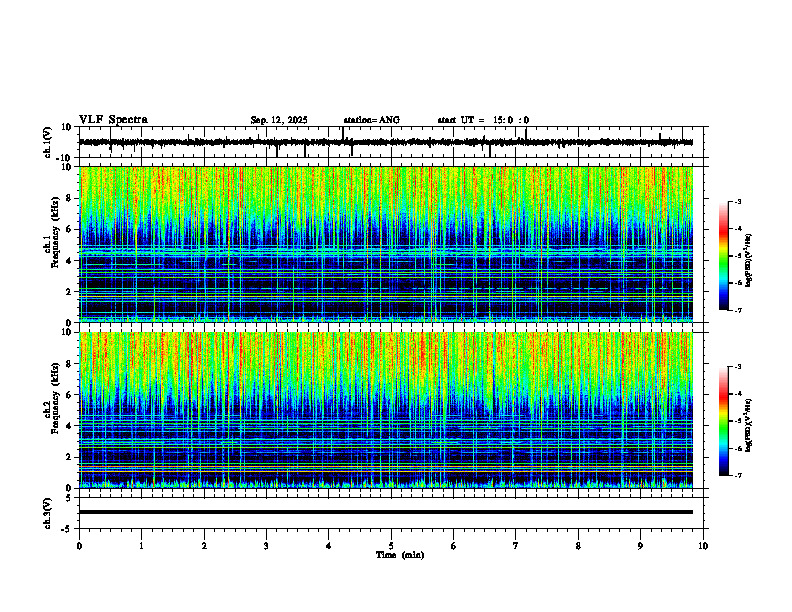This screenshot has width=792, height=612.
Task: Click the ch.1 spectrogram color scale bar
Action: point(724,256)
